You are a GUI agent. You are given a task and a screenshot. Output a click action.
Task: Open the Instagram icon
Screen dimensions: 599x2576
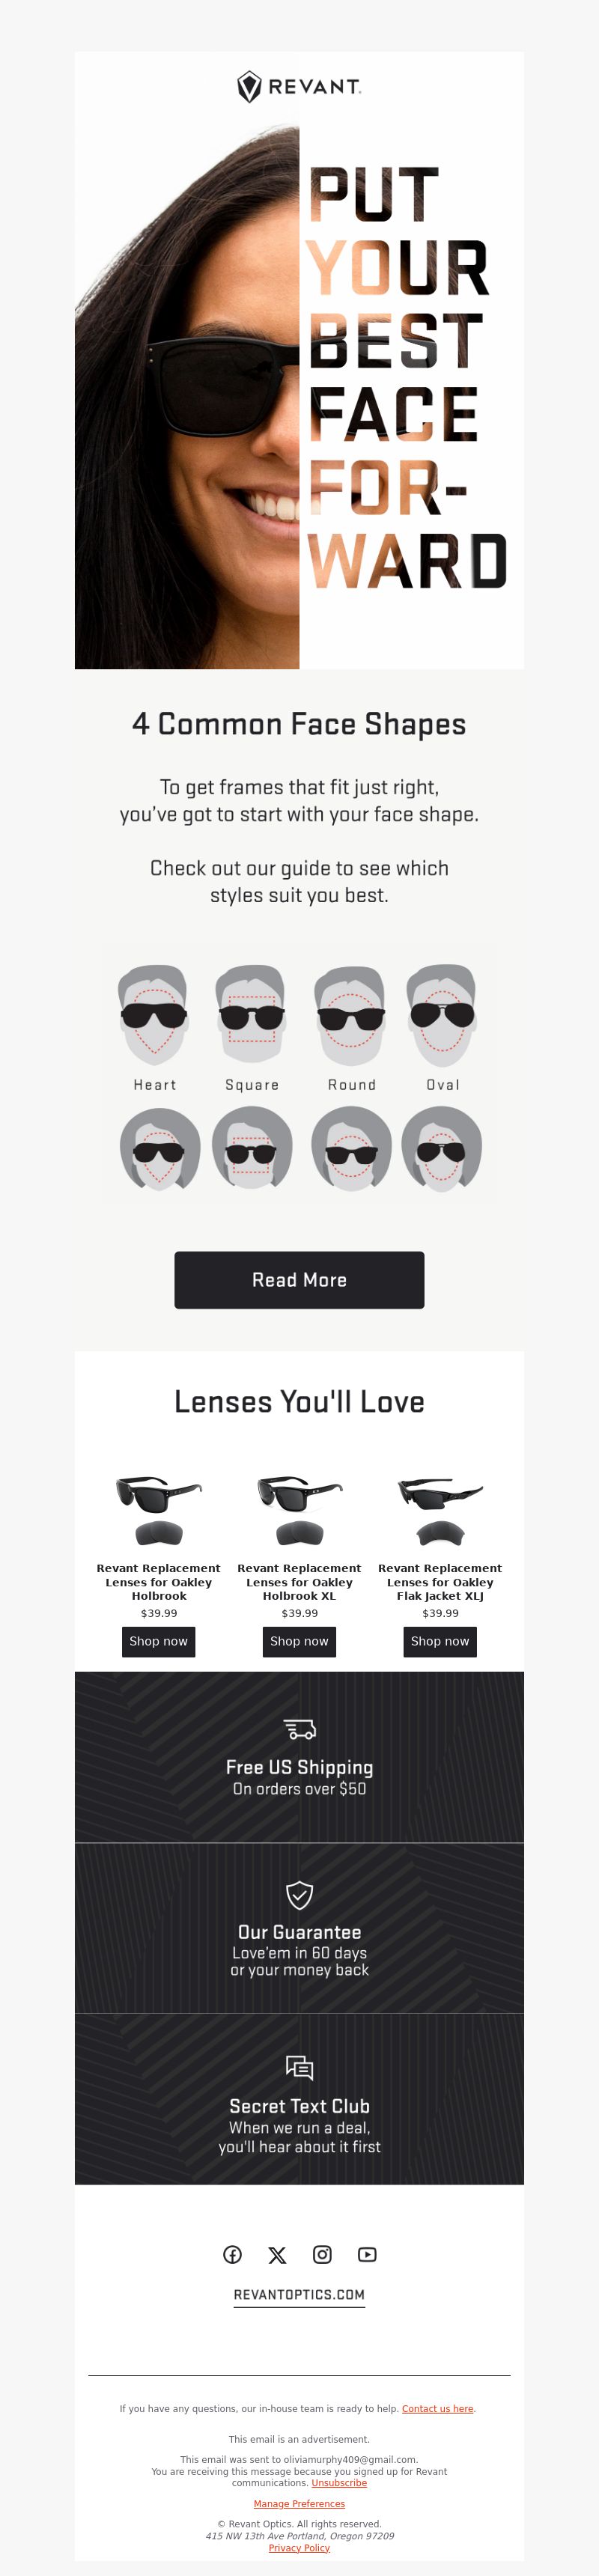point(322,2254)
